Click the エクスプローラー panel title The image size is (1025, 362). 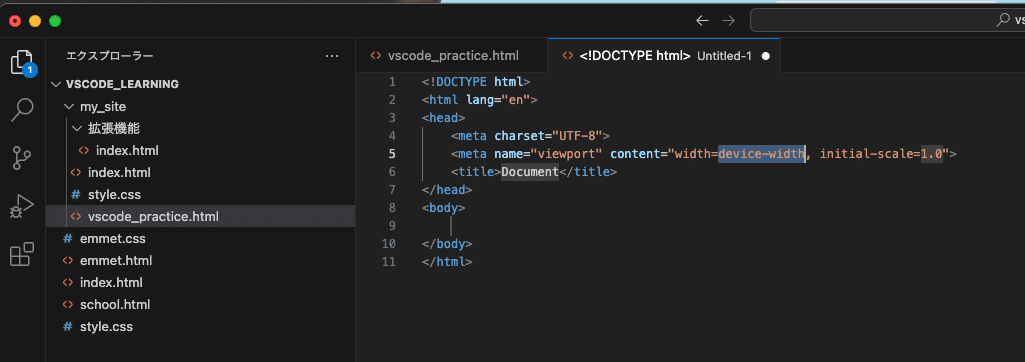pyautogui.click(x=110, y=56)
